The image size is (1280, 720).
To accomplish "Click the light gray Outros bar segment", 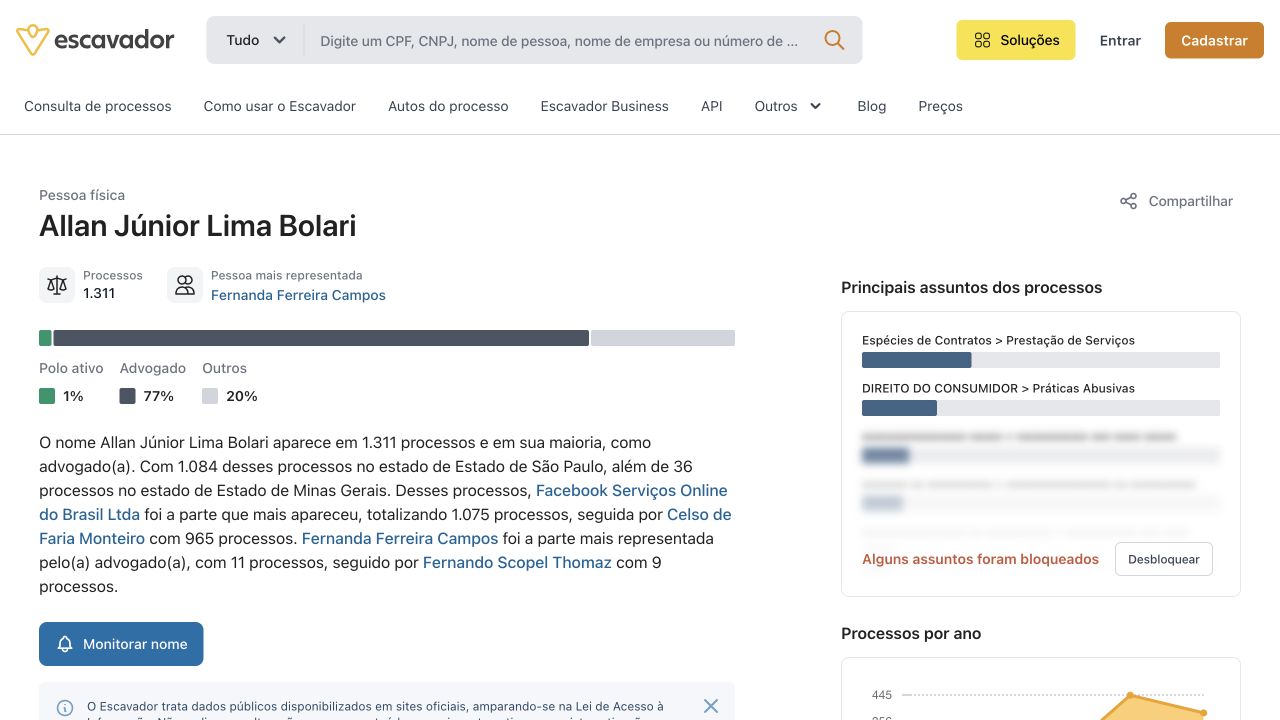I will [663, 338].
